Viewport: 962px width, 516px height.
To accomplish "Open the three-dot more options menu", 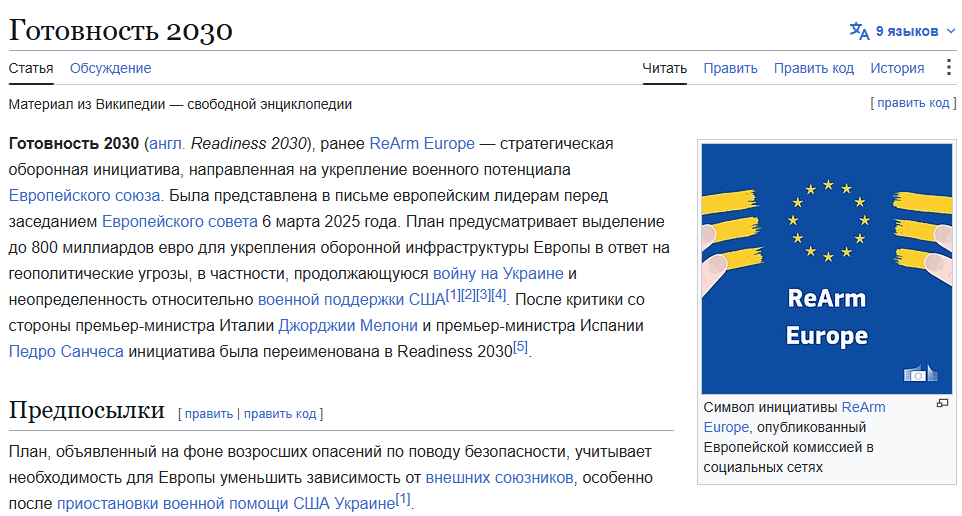I will coord(949,67).
